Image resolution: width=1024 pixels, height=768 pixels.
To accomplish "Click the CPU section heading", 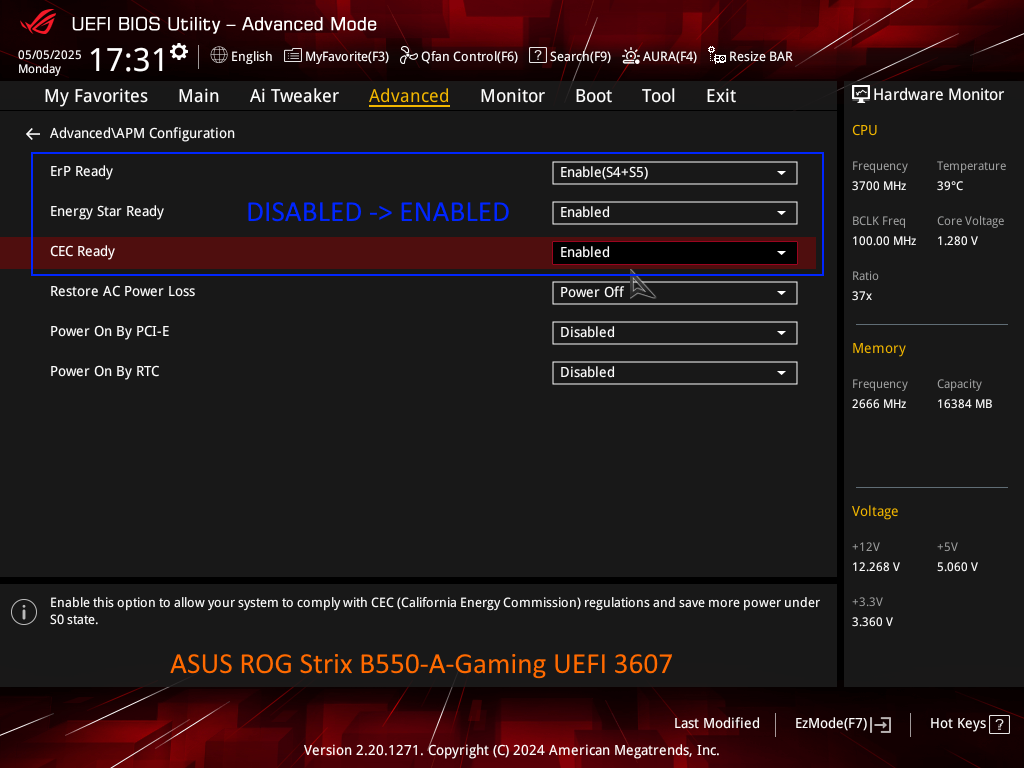I will tap(865, 131).
